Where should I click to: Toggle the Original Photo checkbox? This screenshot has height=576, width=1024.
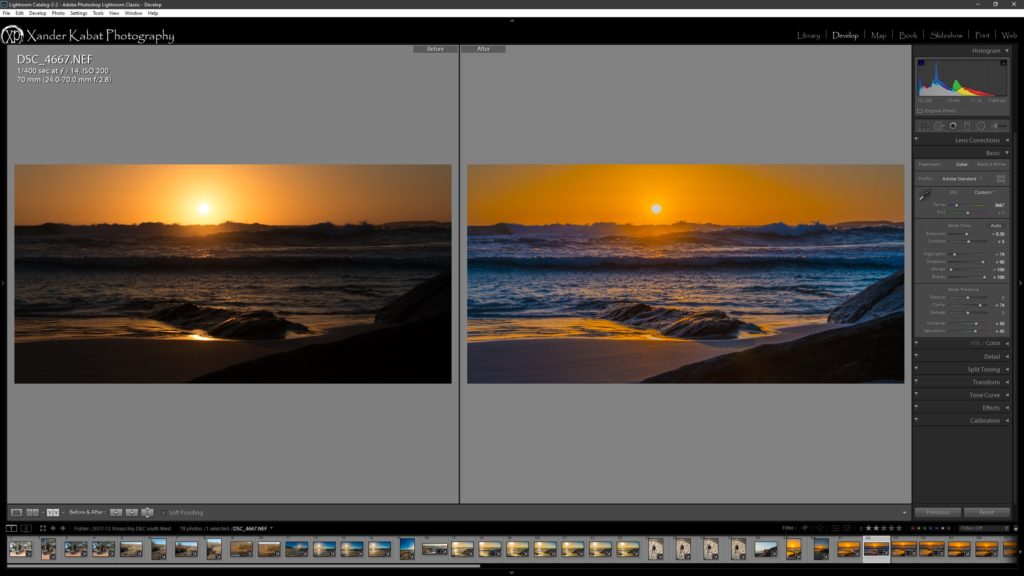(920, 110)
